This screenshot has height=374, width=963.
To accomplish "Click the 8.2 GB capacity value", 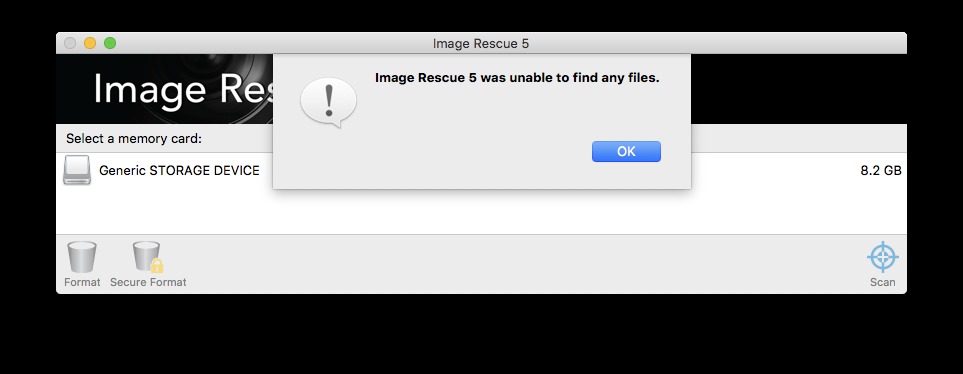I will pyautogui.click(x=881, y=171).
